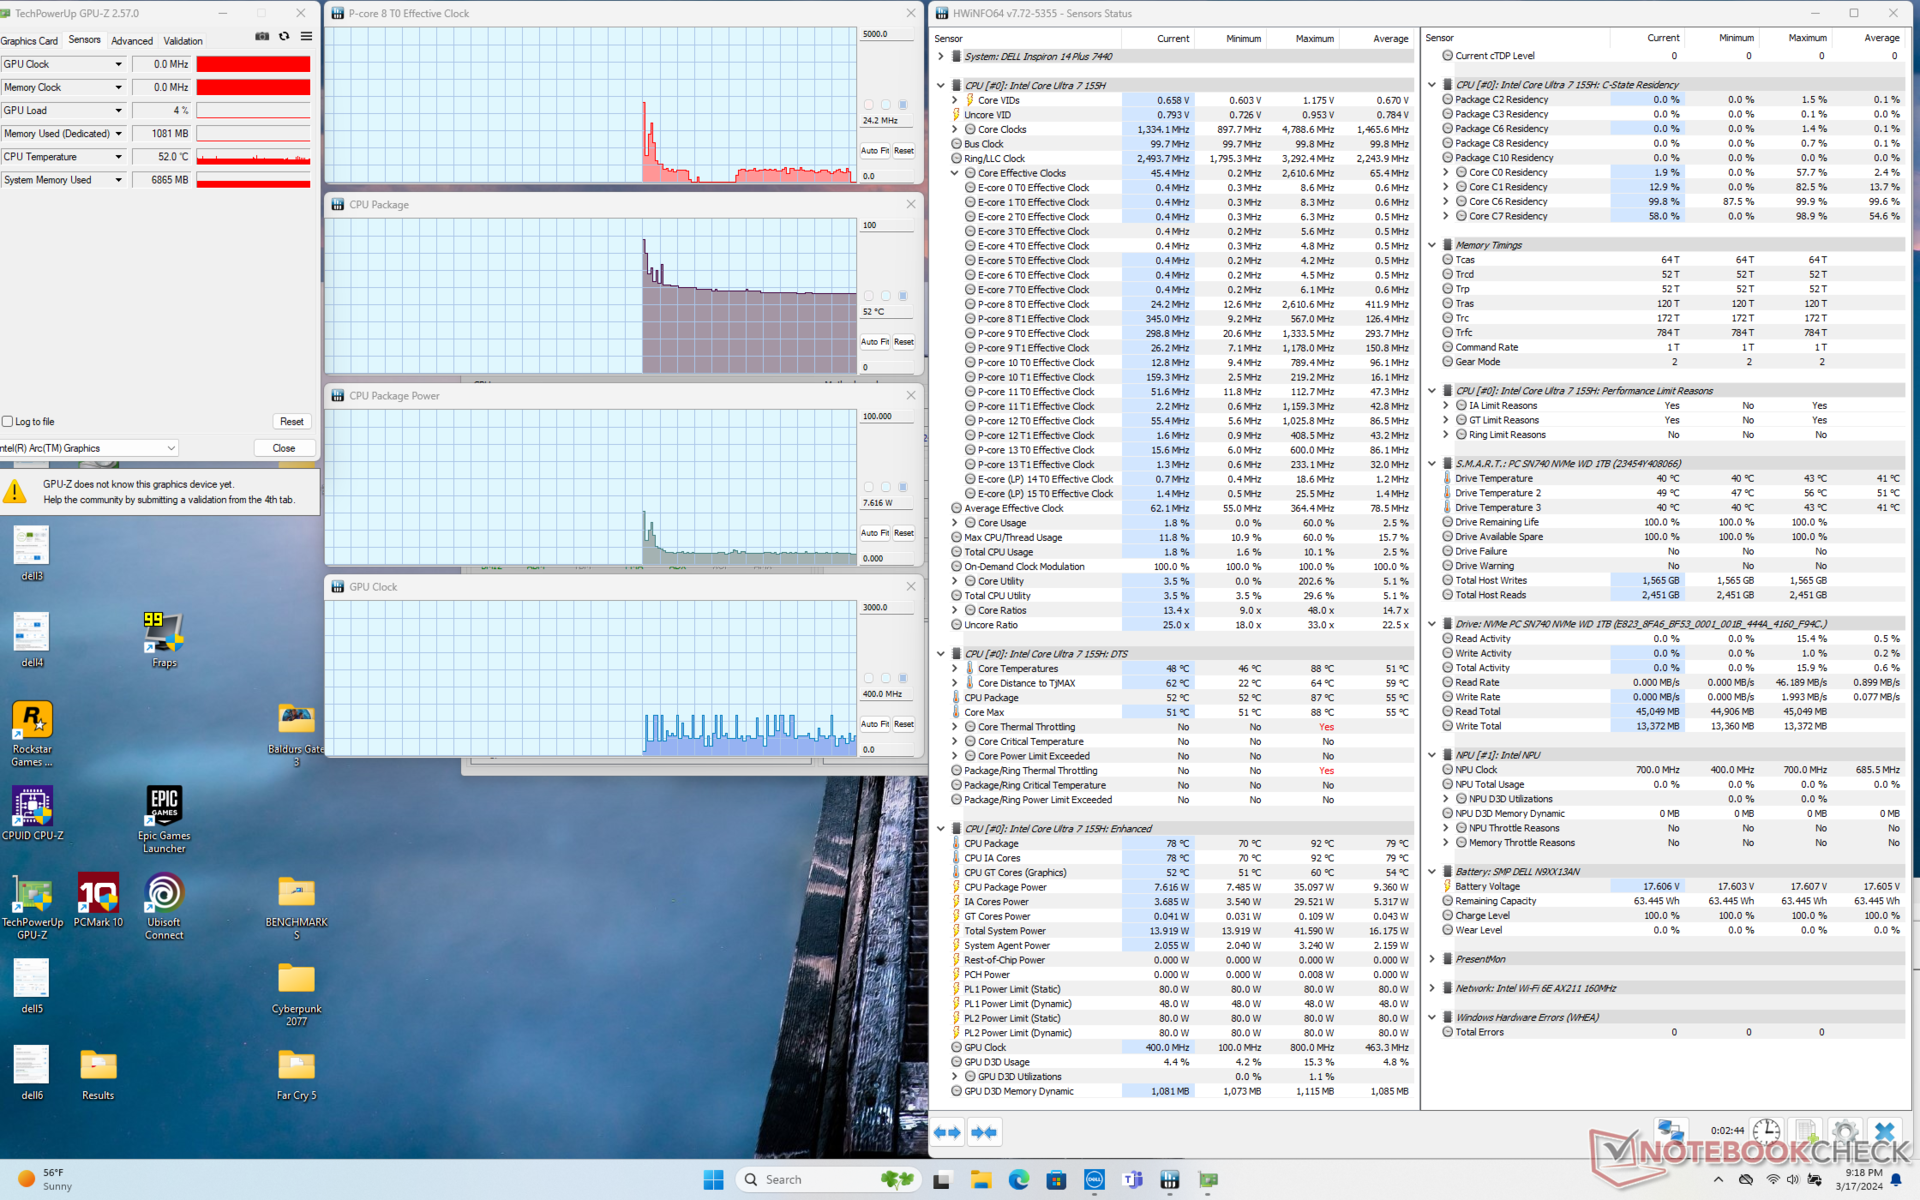This screenshot has height=1200, width=1920.
Task: Take a GPU-Z screenshot with the camera icon
Action: click(x=262, y=37)
